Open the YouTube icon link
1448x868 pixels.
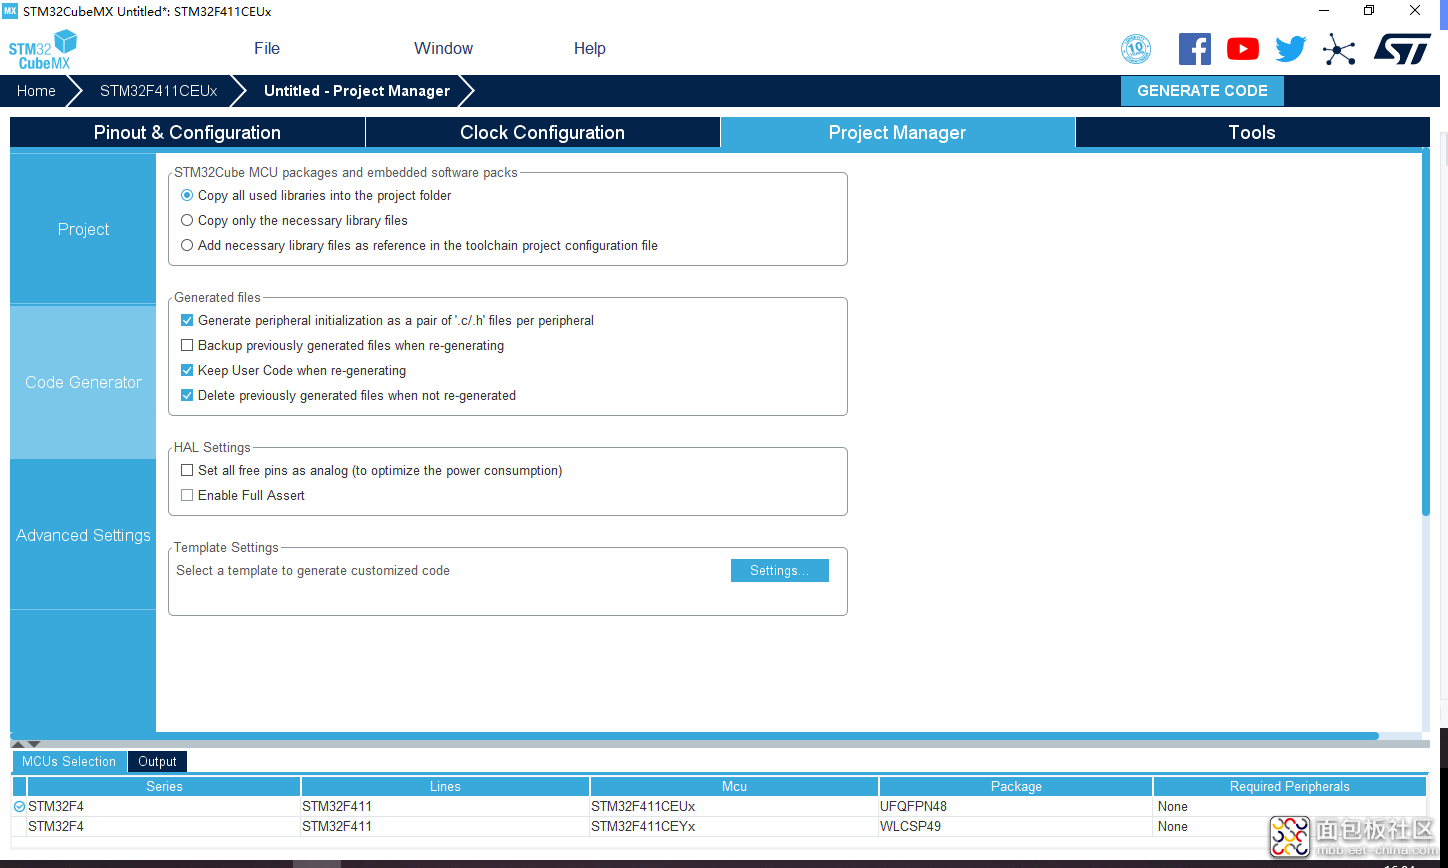tap(1243, 49)
